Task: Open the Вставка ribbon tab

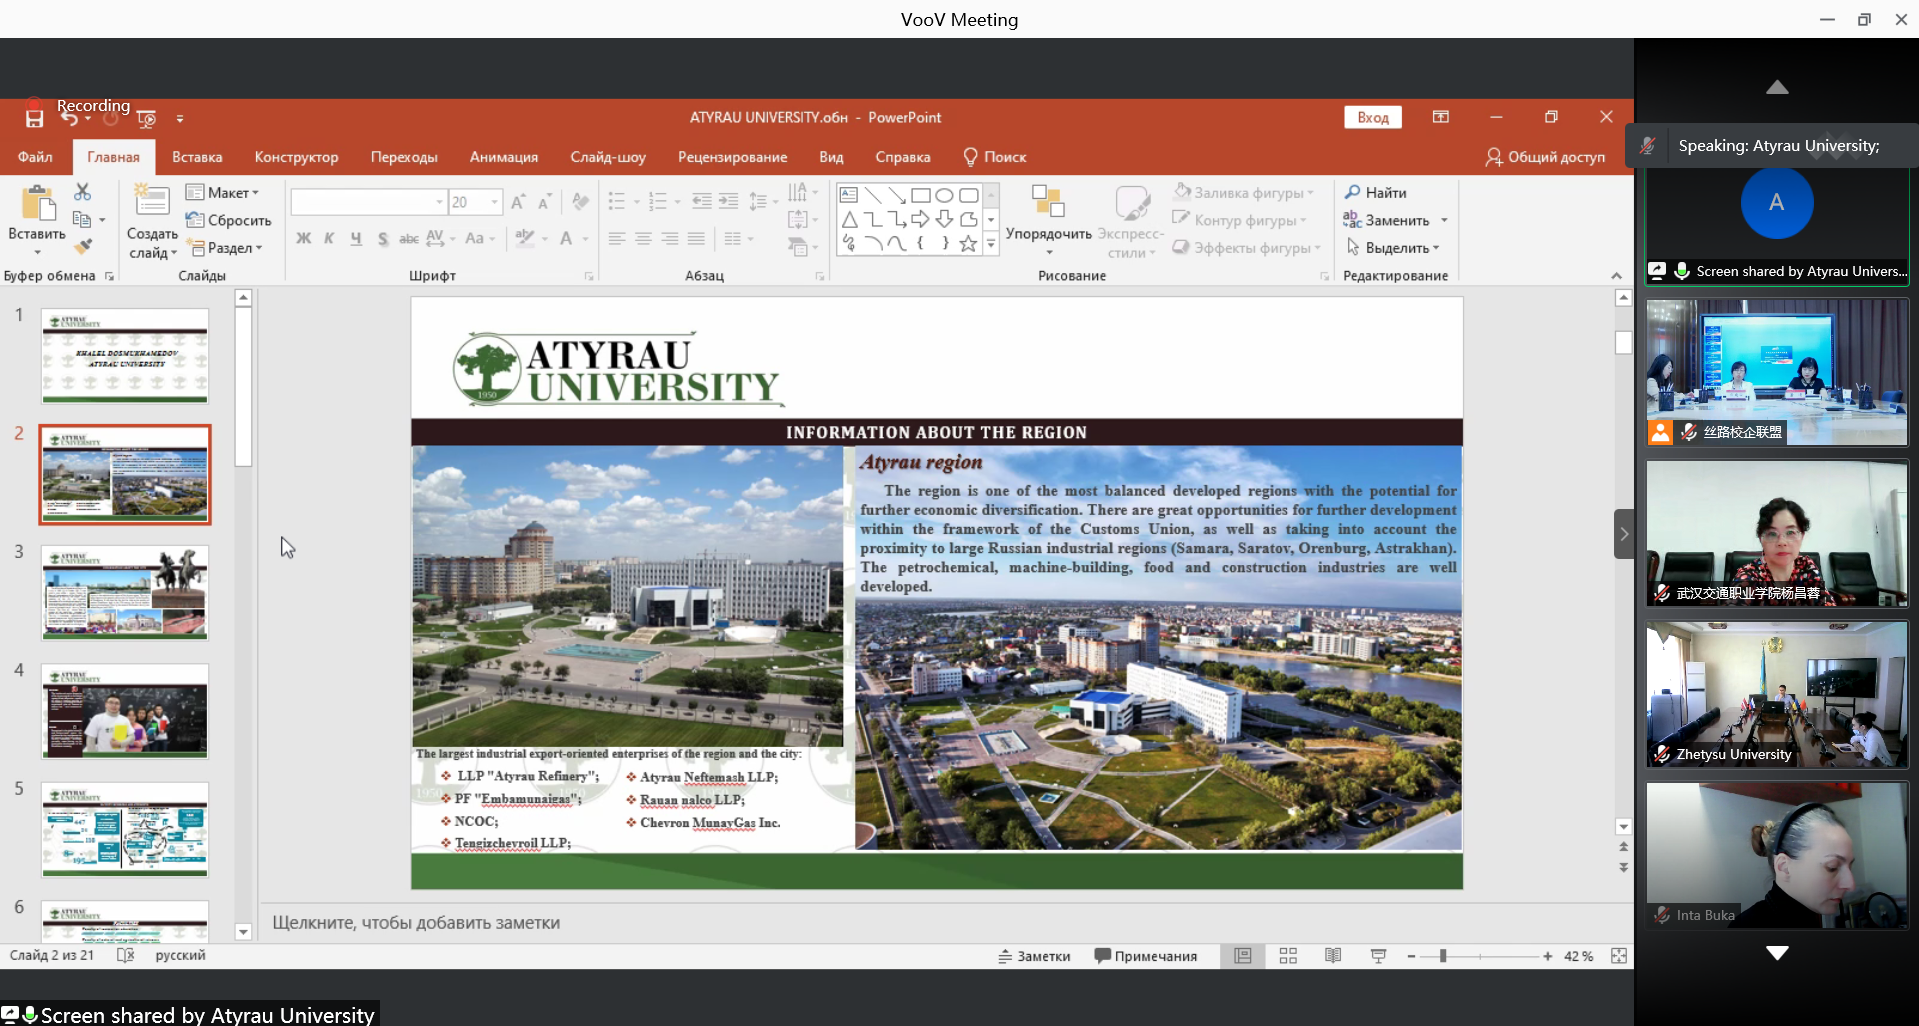Action: click(x=197, y=157)
